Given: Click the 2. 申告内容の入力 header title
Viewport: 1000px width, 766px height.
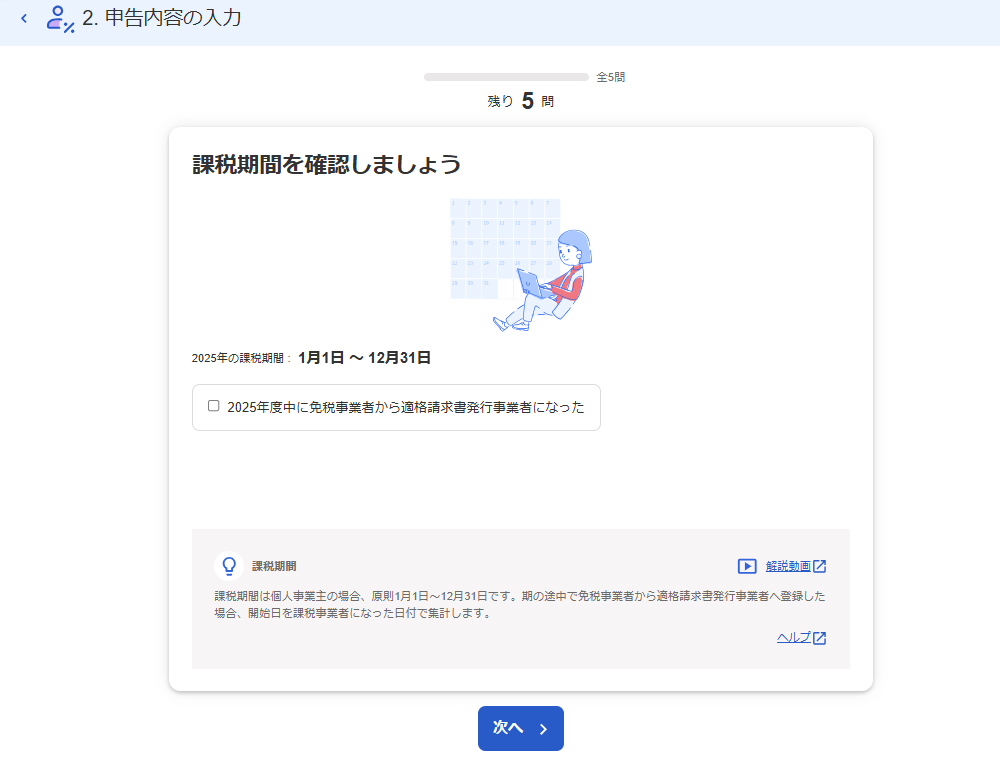Looking at the screenshot, I should (x=162, y=18).
